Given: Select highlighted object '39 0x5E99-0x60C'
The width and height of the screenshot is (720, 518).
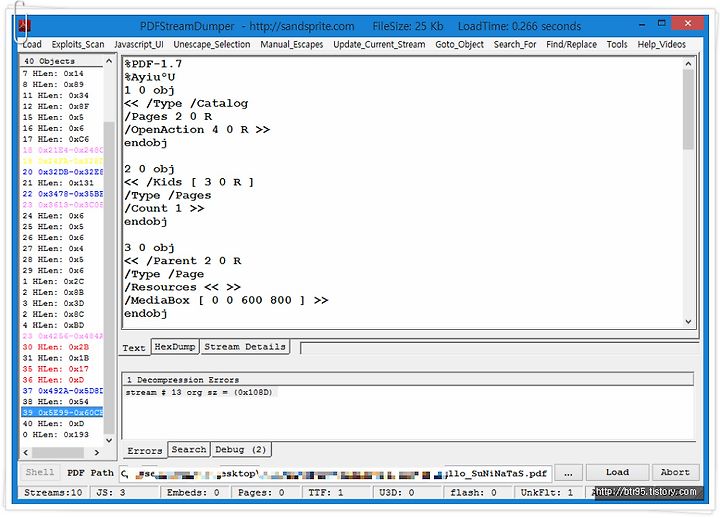Looking at the screenshot, I should pyautogui.click(x=62, y=412).
